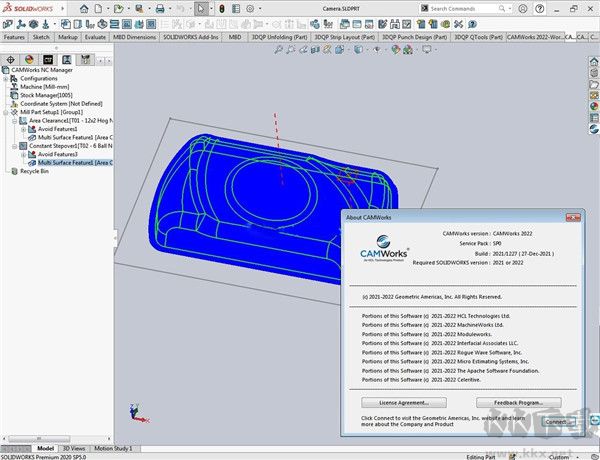The height and width of the screenshot is (460, 600).
Task: Click Zoom to Fit magnifier in view toolbar
Action: click(x=279, y=49)
